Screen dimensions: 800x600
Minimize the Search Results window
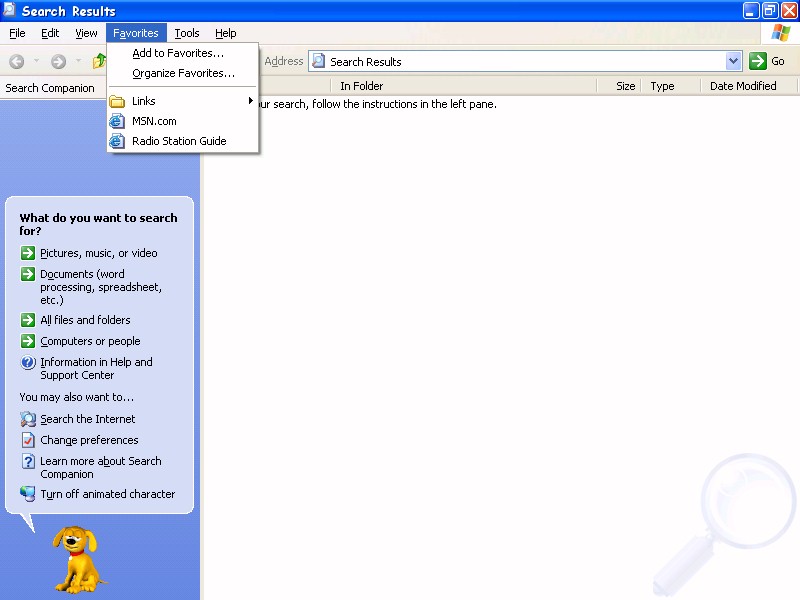point(751,11)
